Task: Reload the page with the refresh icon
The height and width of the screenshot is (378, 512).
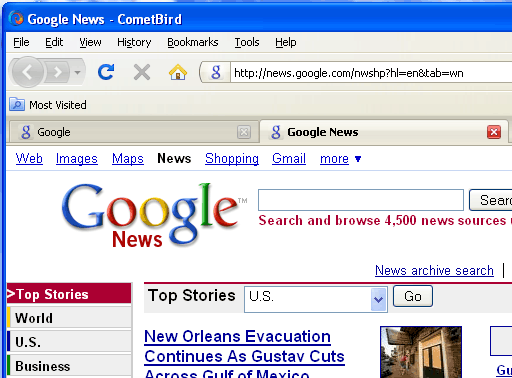Action: [106, 72]
